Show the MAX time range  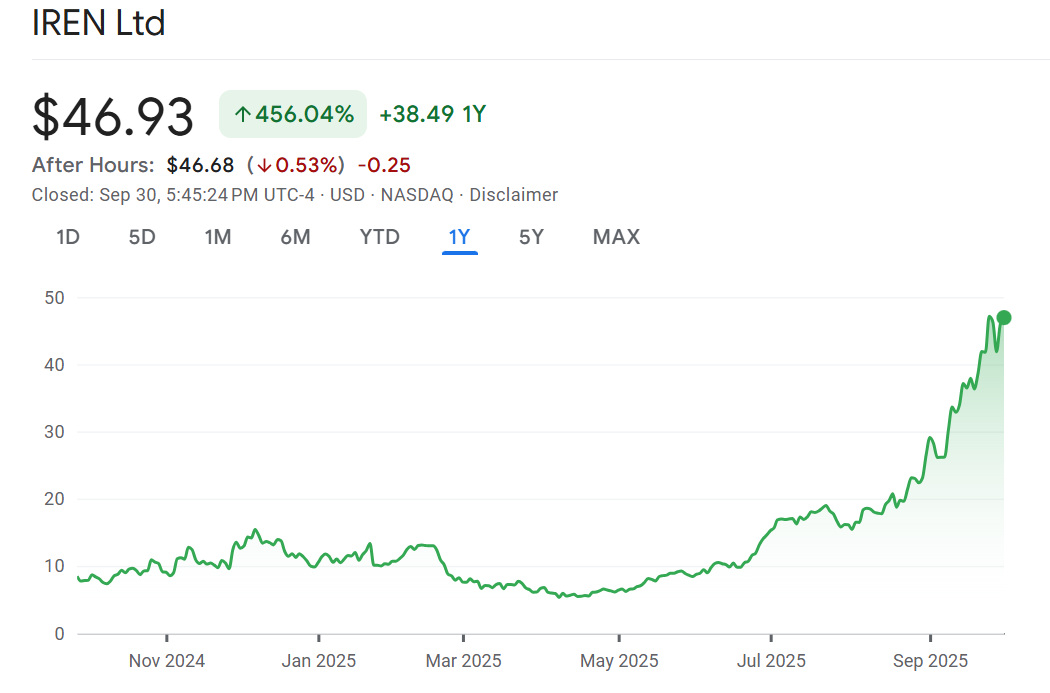coord(616,237)
